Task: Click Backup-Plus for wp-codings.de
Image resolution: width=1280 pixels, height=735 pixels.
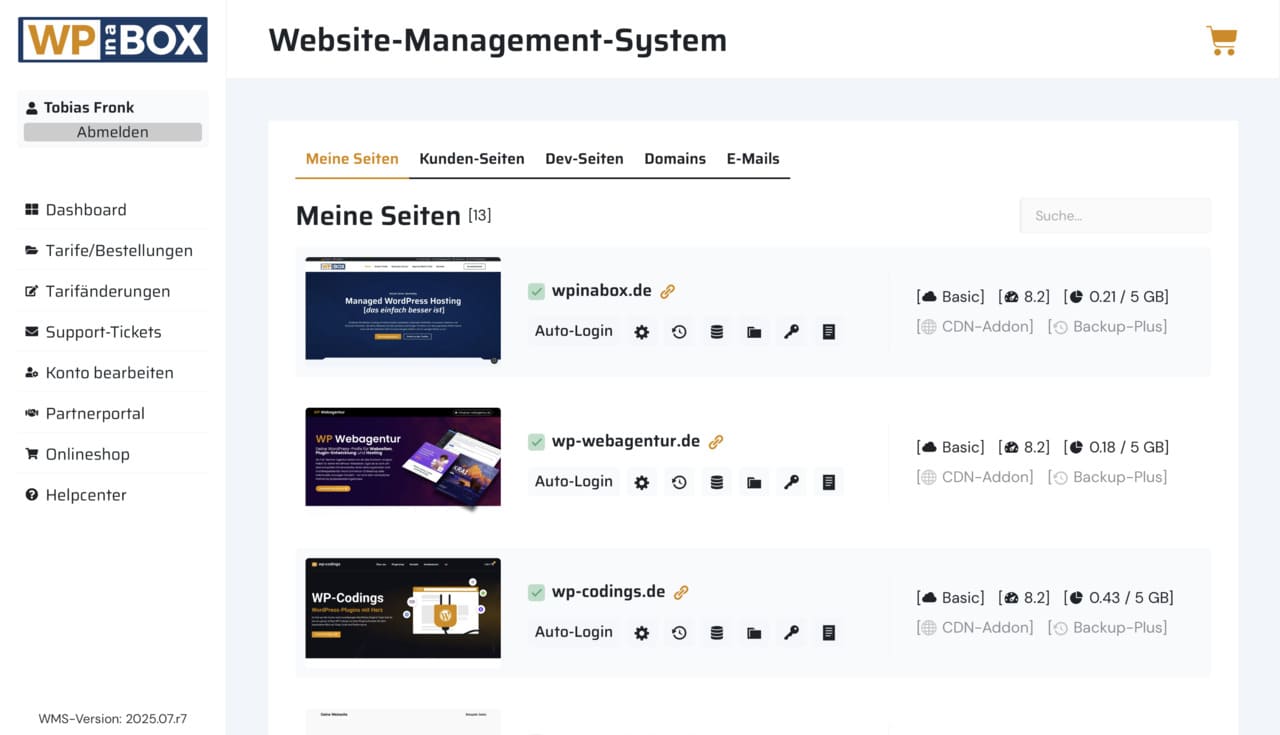Action: tap(1108, 627)
